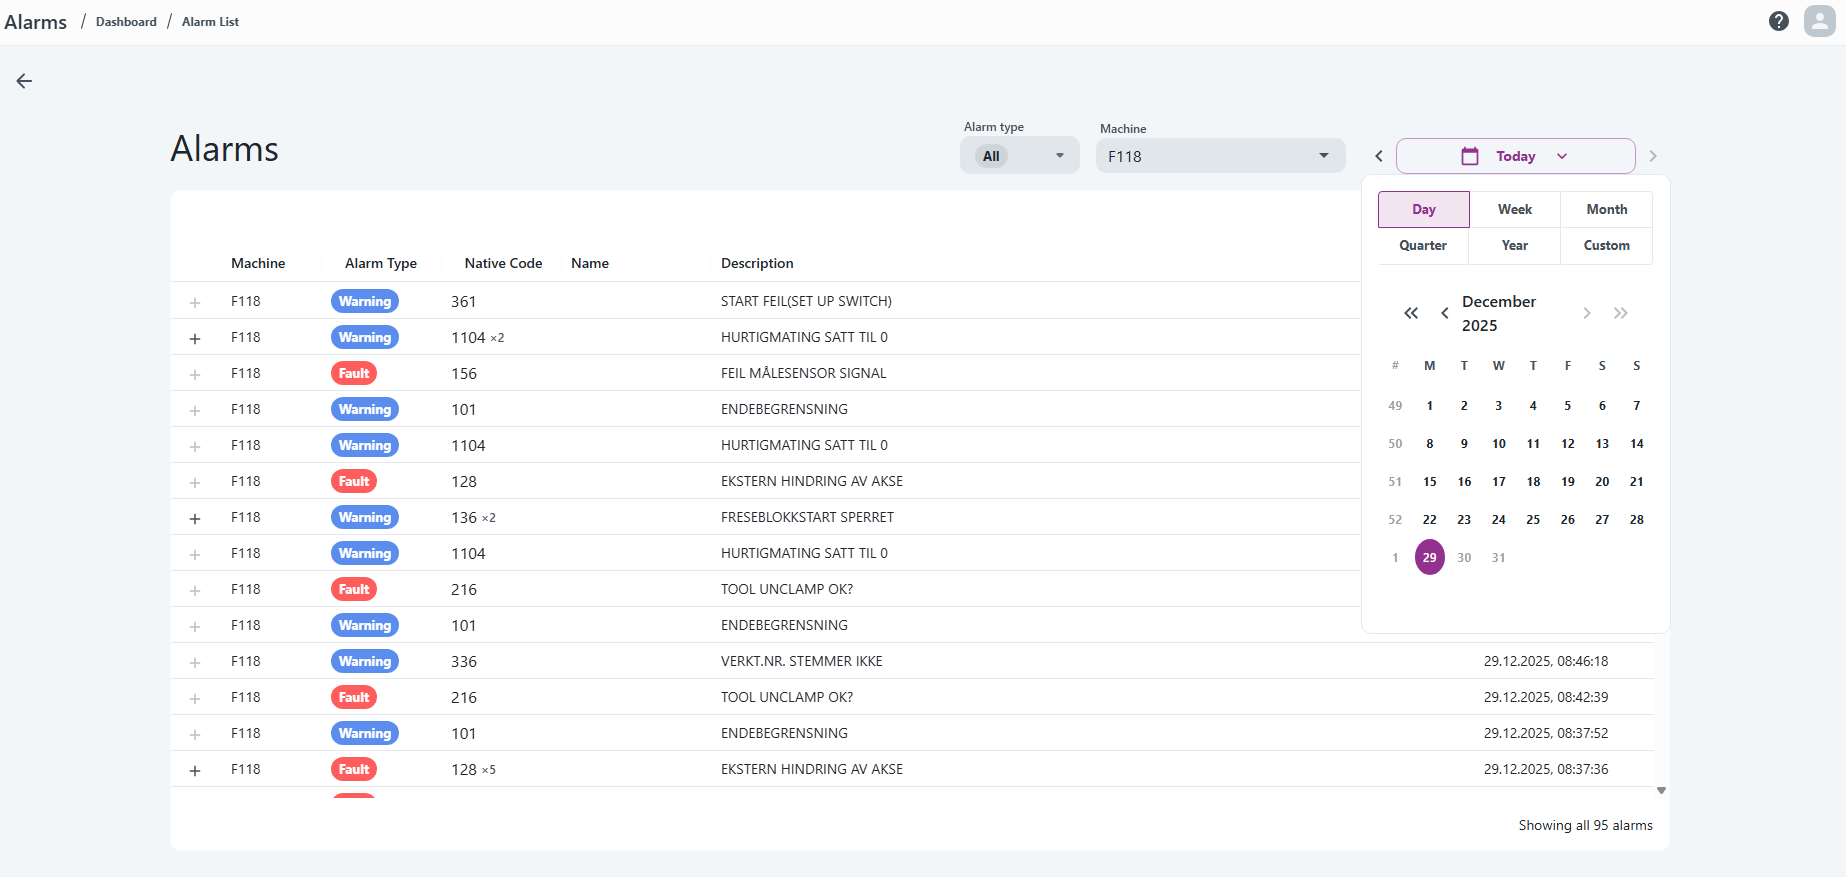
Task: Go to previous month in calendar
Action: tap(1444, 313)
